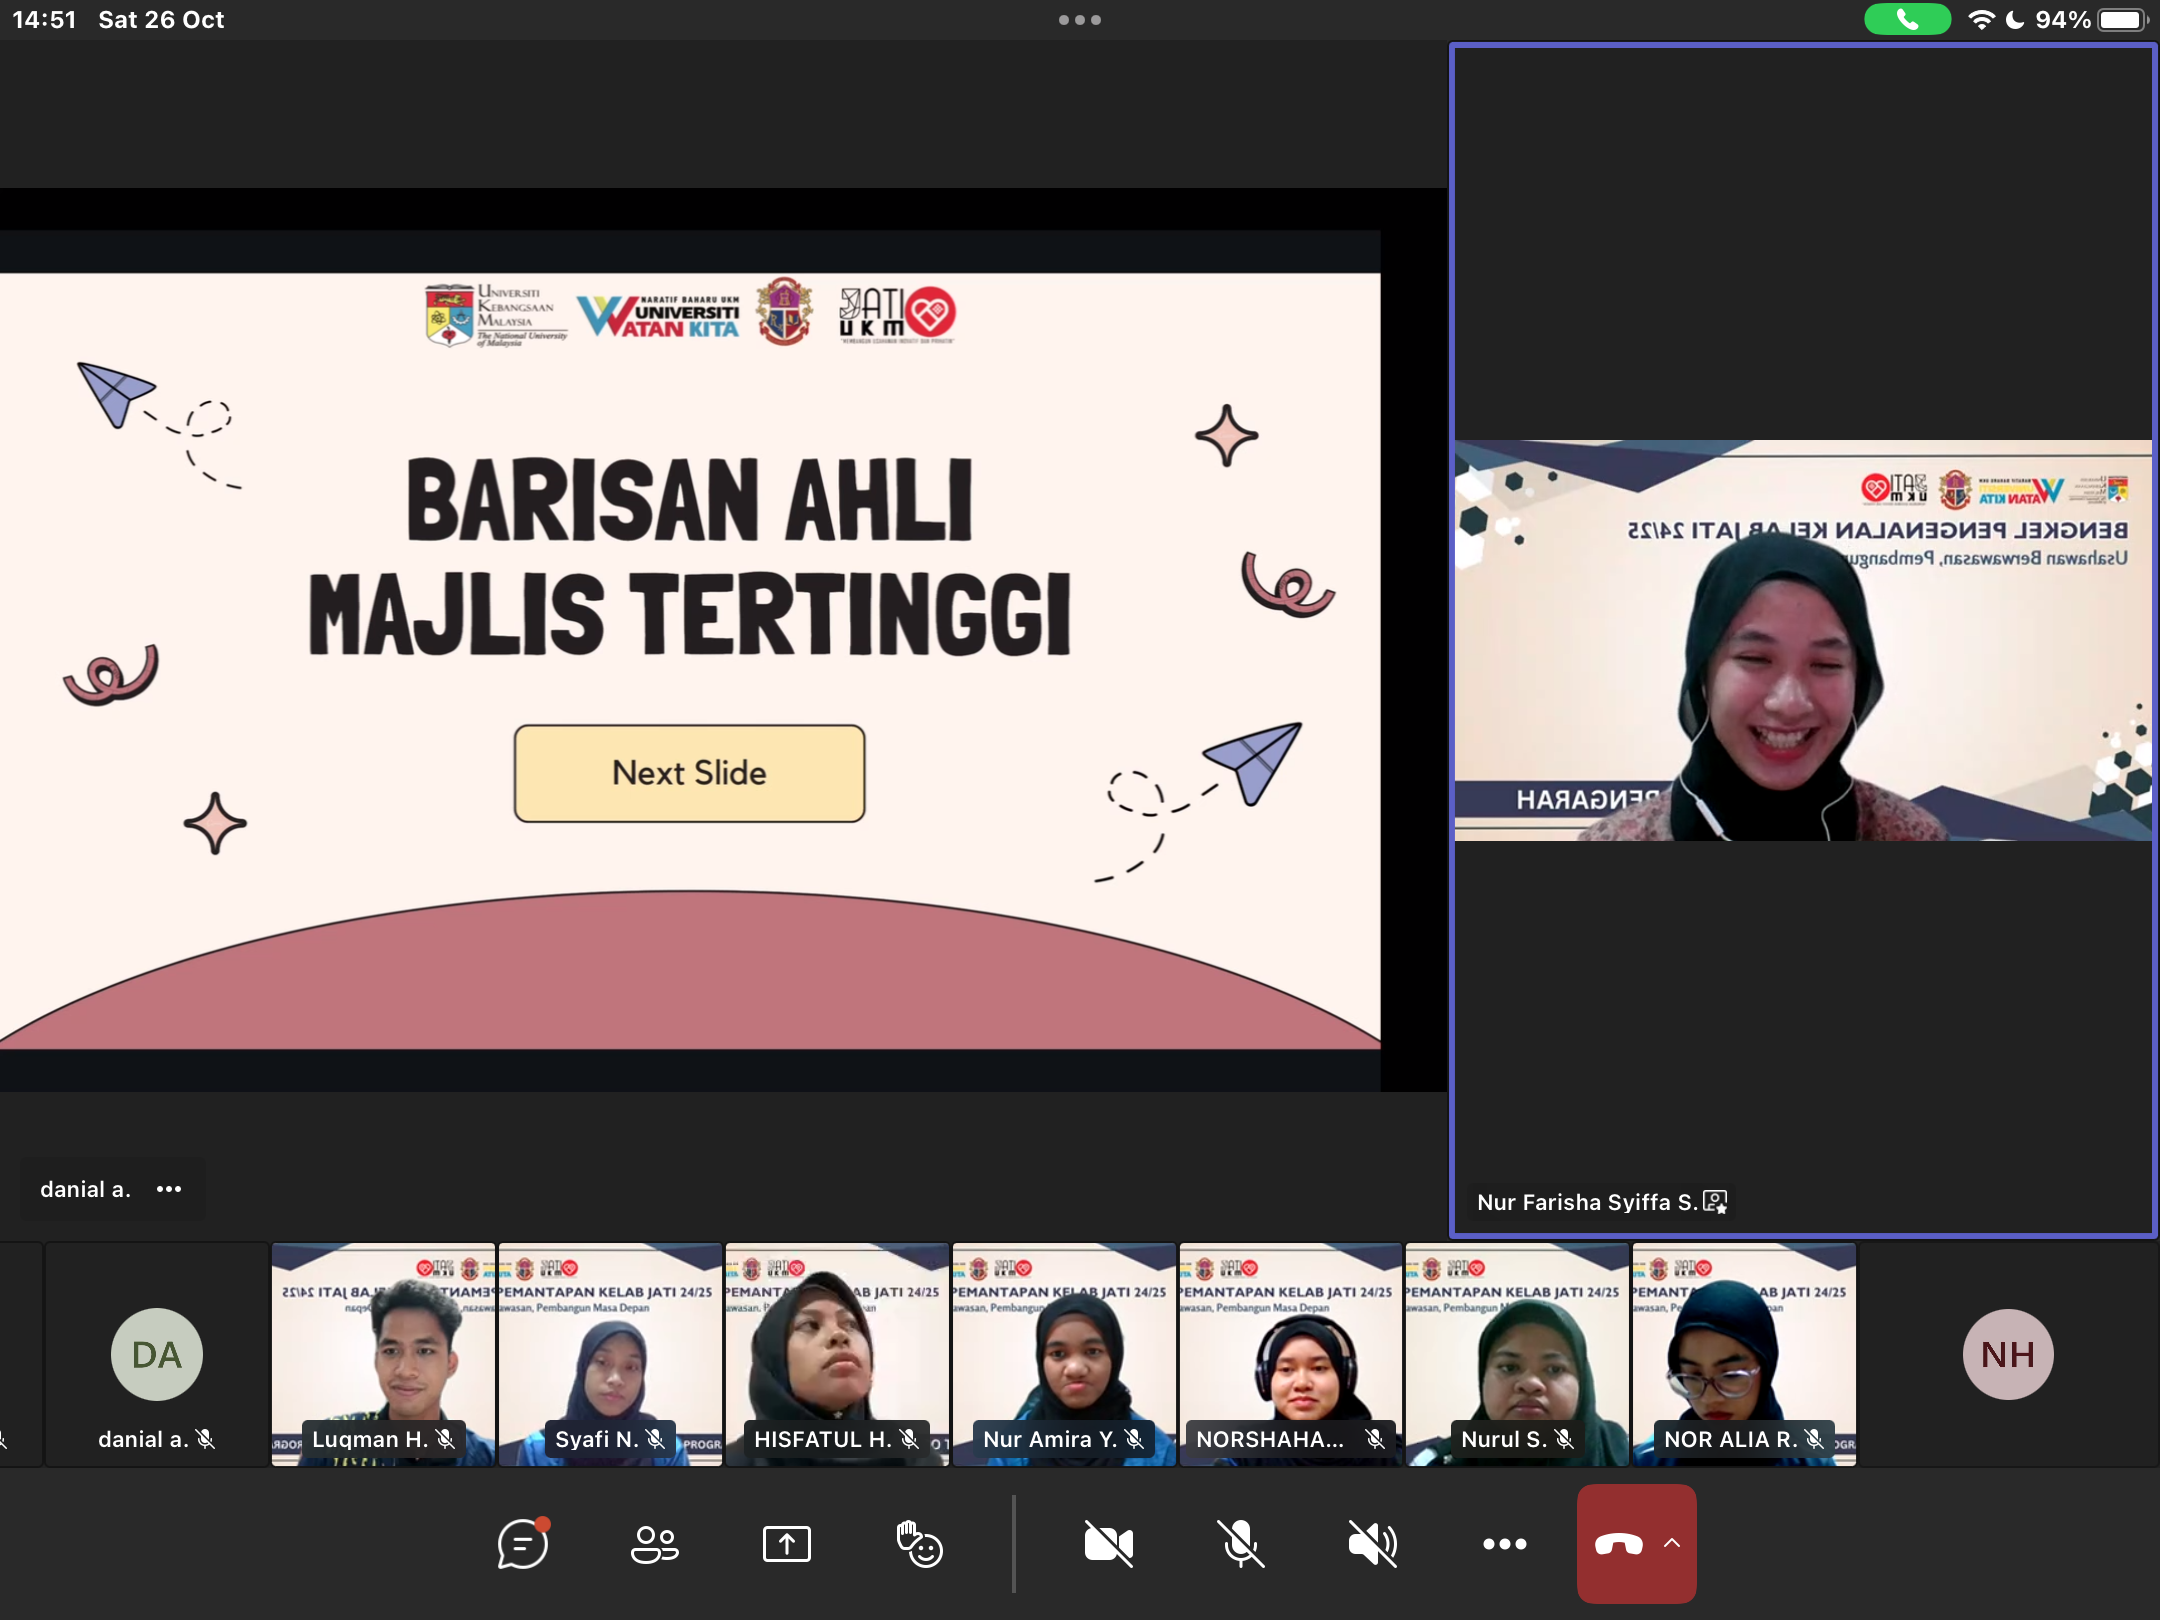Open raise hand and reactions

919,1544
